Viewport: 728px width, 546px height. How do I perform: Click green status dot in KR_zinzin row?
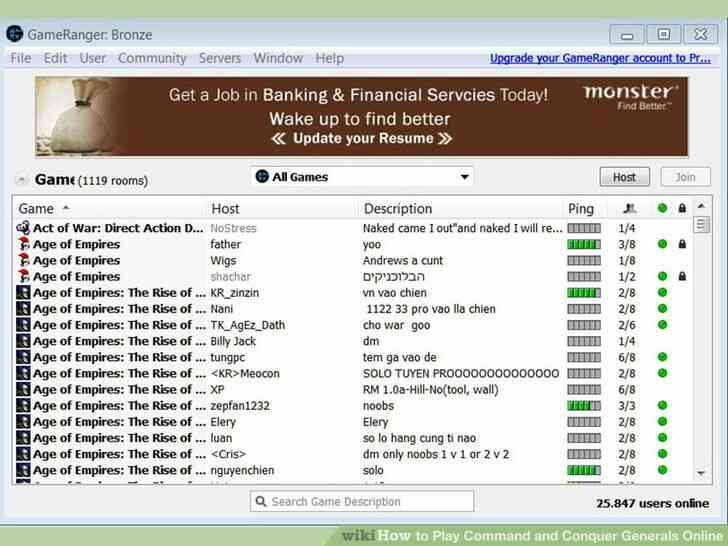click(x=663, y=292)
